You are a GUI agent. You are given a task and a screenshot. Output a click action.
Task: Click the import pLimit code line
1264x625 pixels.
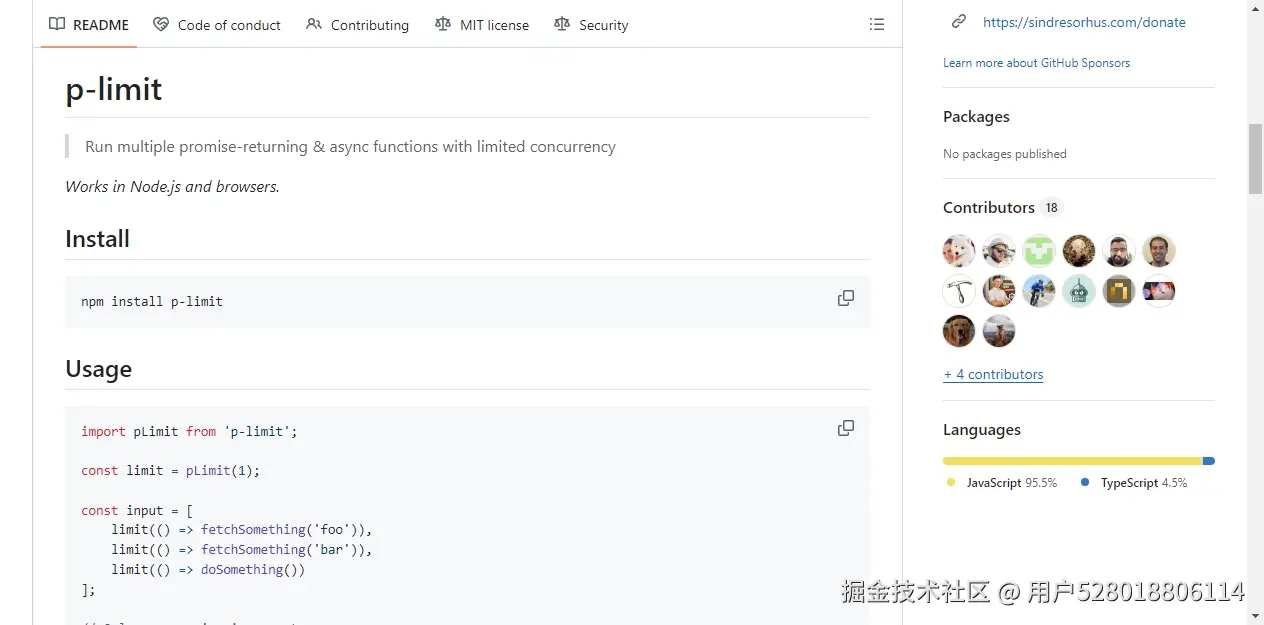[x=189, y=431]
